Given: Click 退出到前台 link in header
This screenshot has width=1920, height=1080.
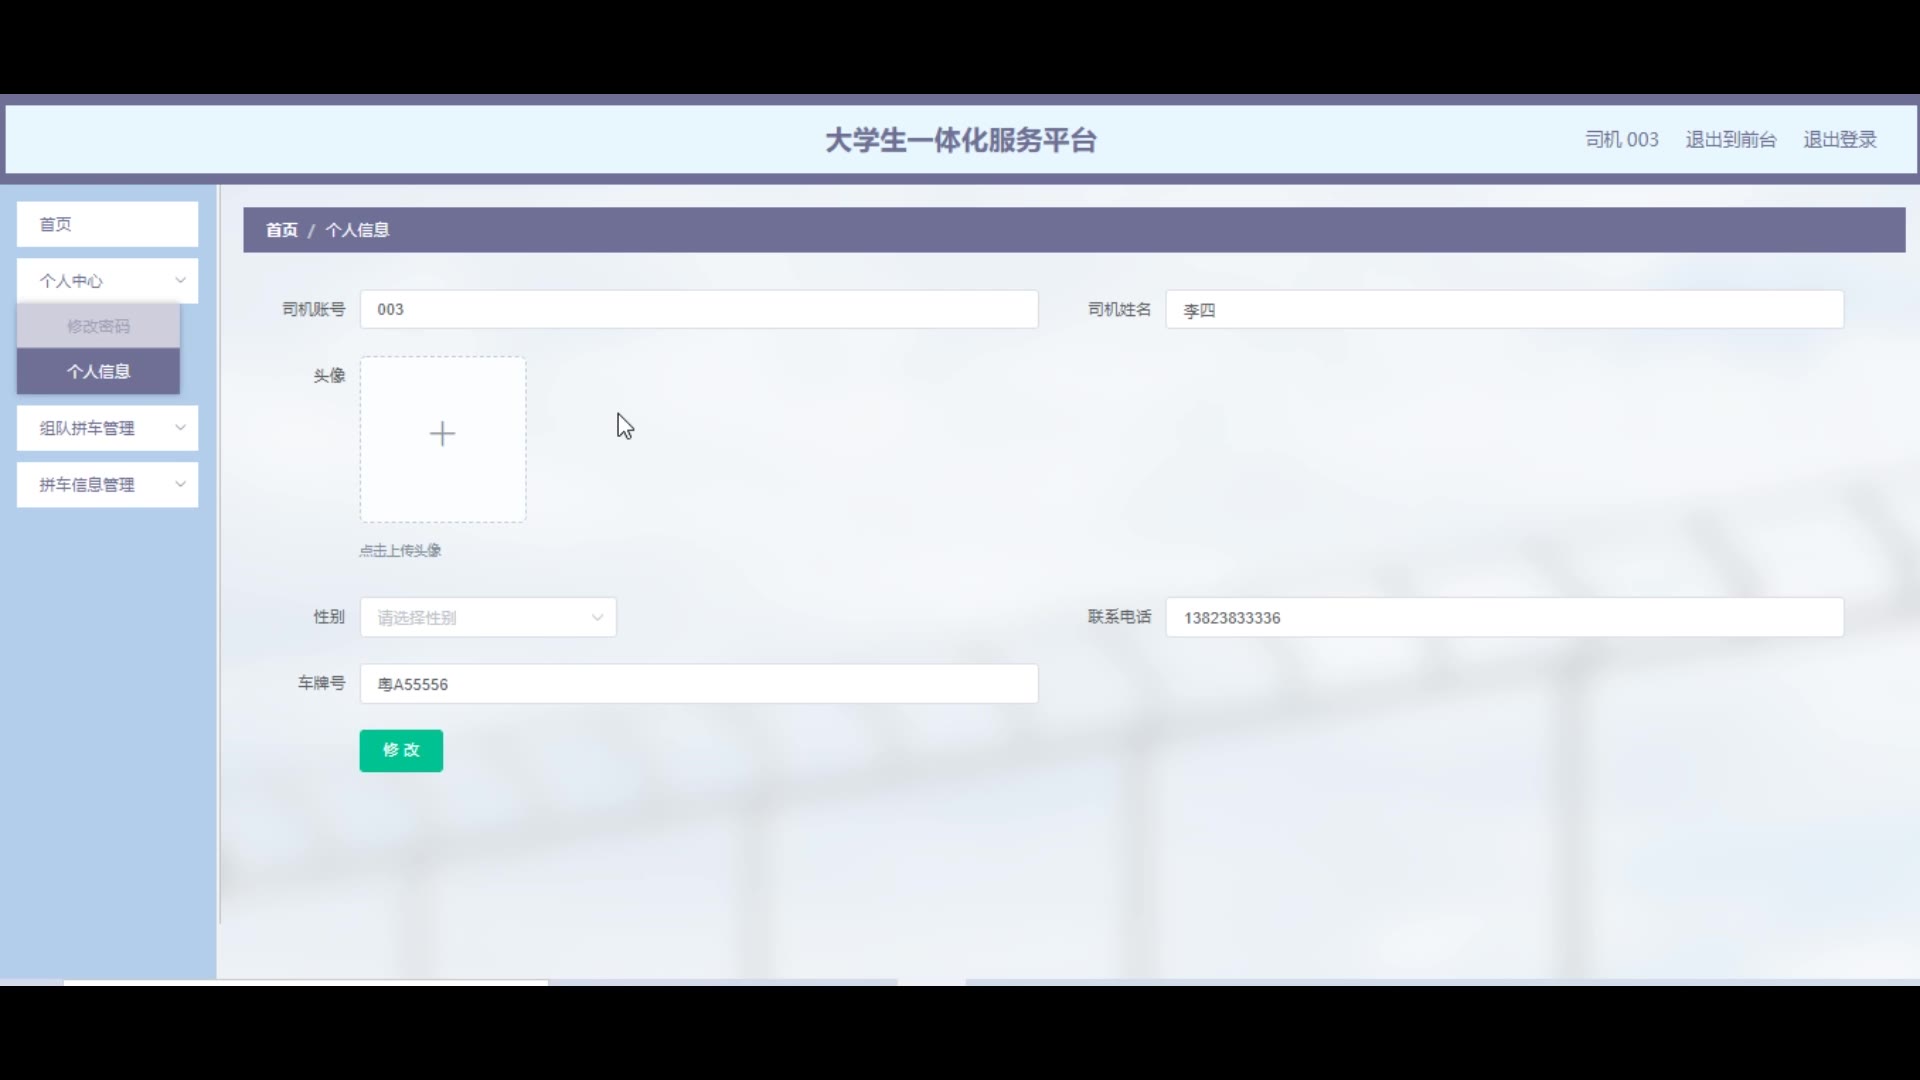Looking at the screenshot, I should 1730,140.
